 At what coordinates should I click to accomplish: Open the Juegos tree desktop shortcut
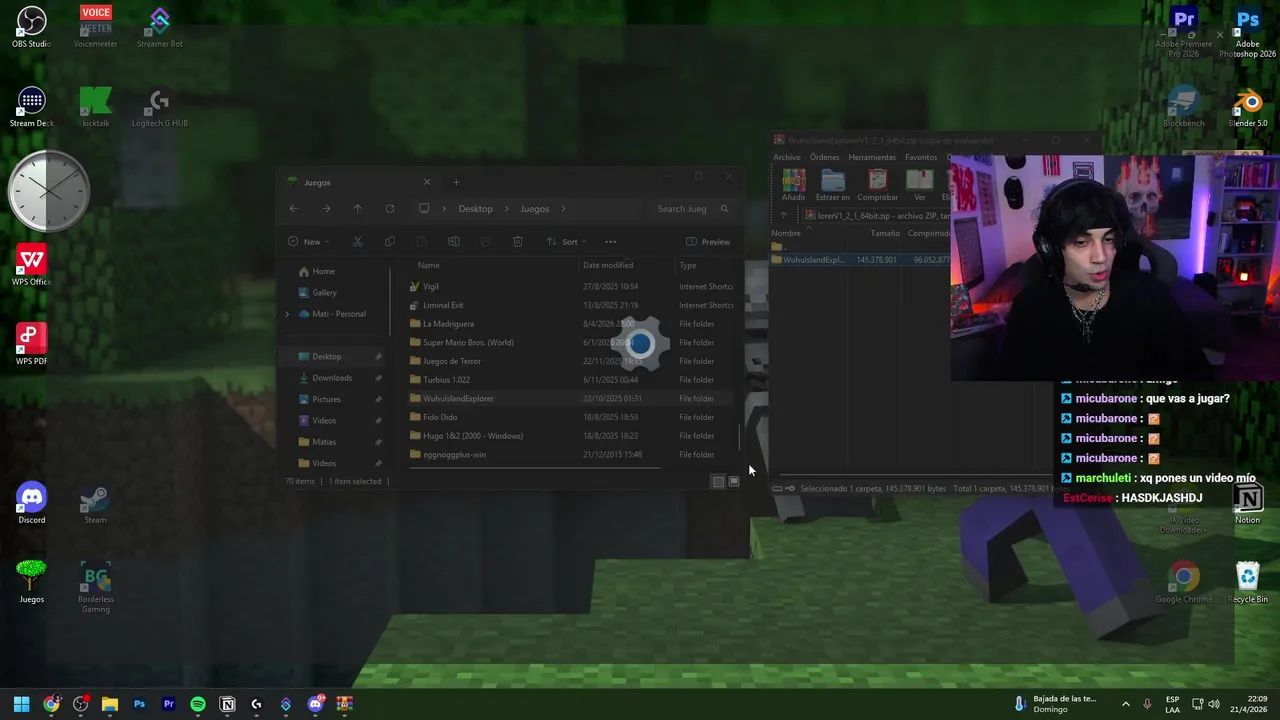(32, 582)
